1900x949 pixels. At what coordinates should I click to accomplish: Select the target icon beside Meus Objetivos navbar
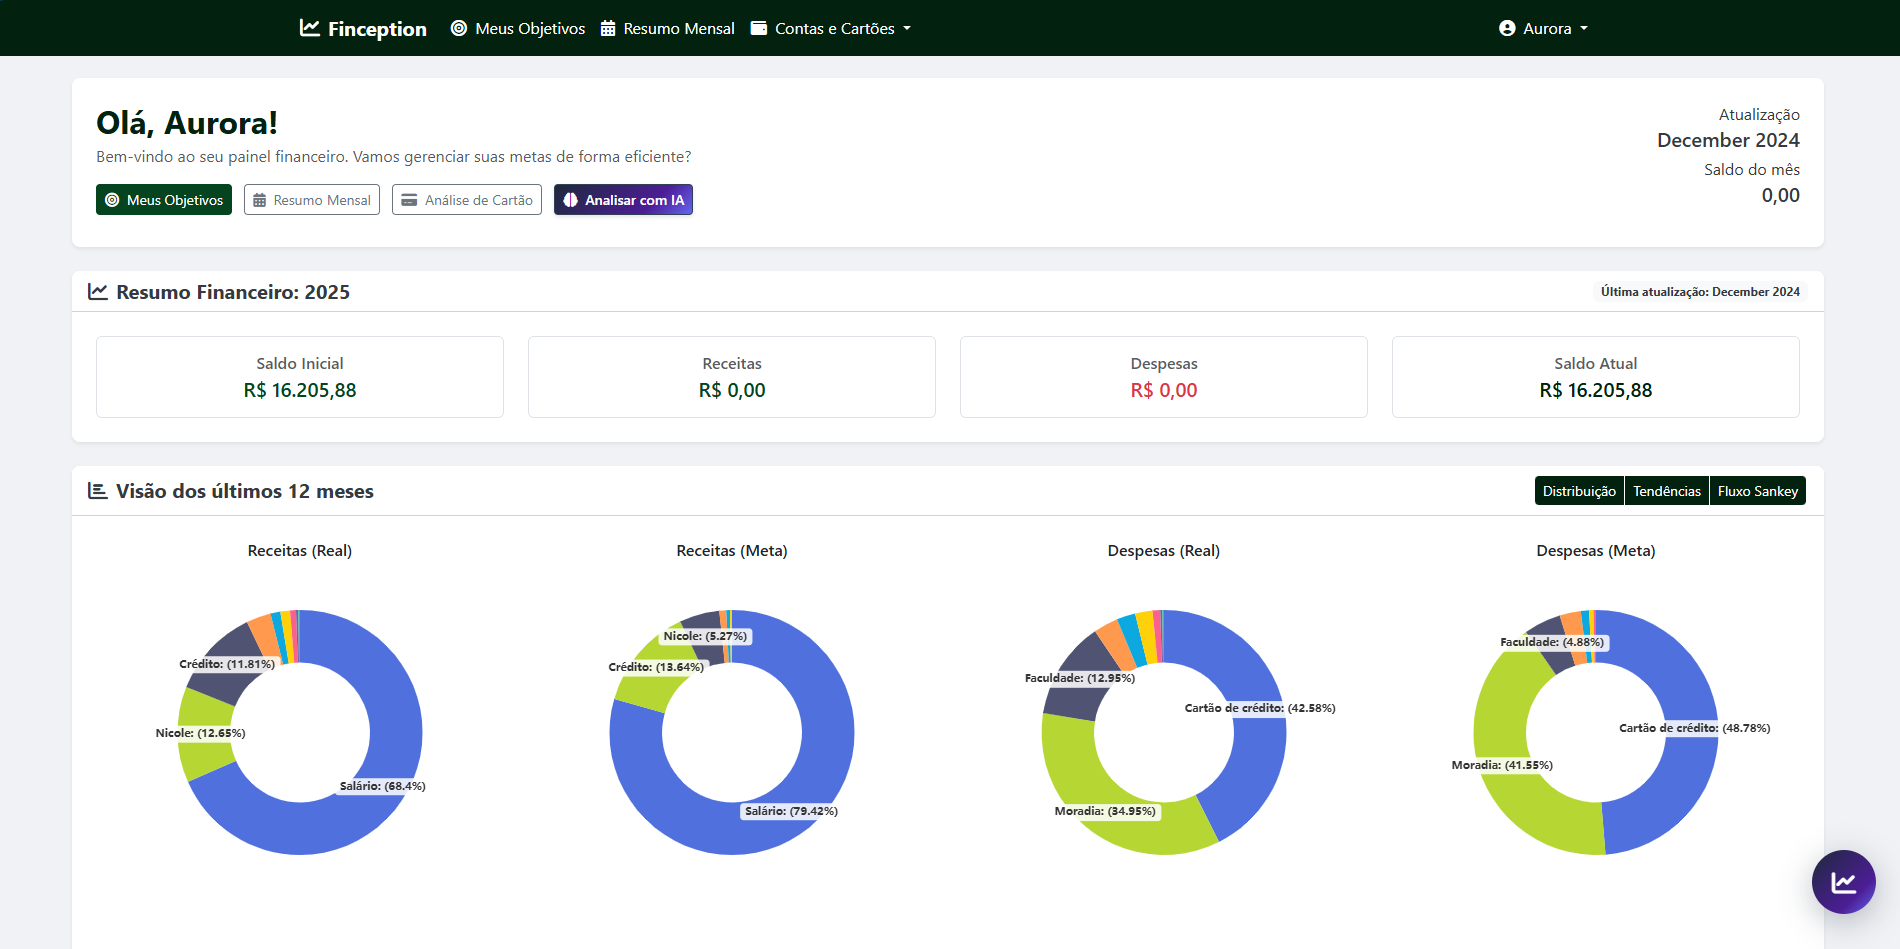pos(459,27)
